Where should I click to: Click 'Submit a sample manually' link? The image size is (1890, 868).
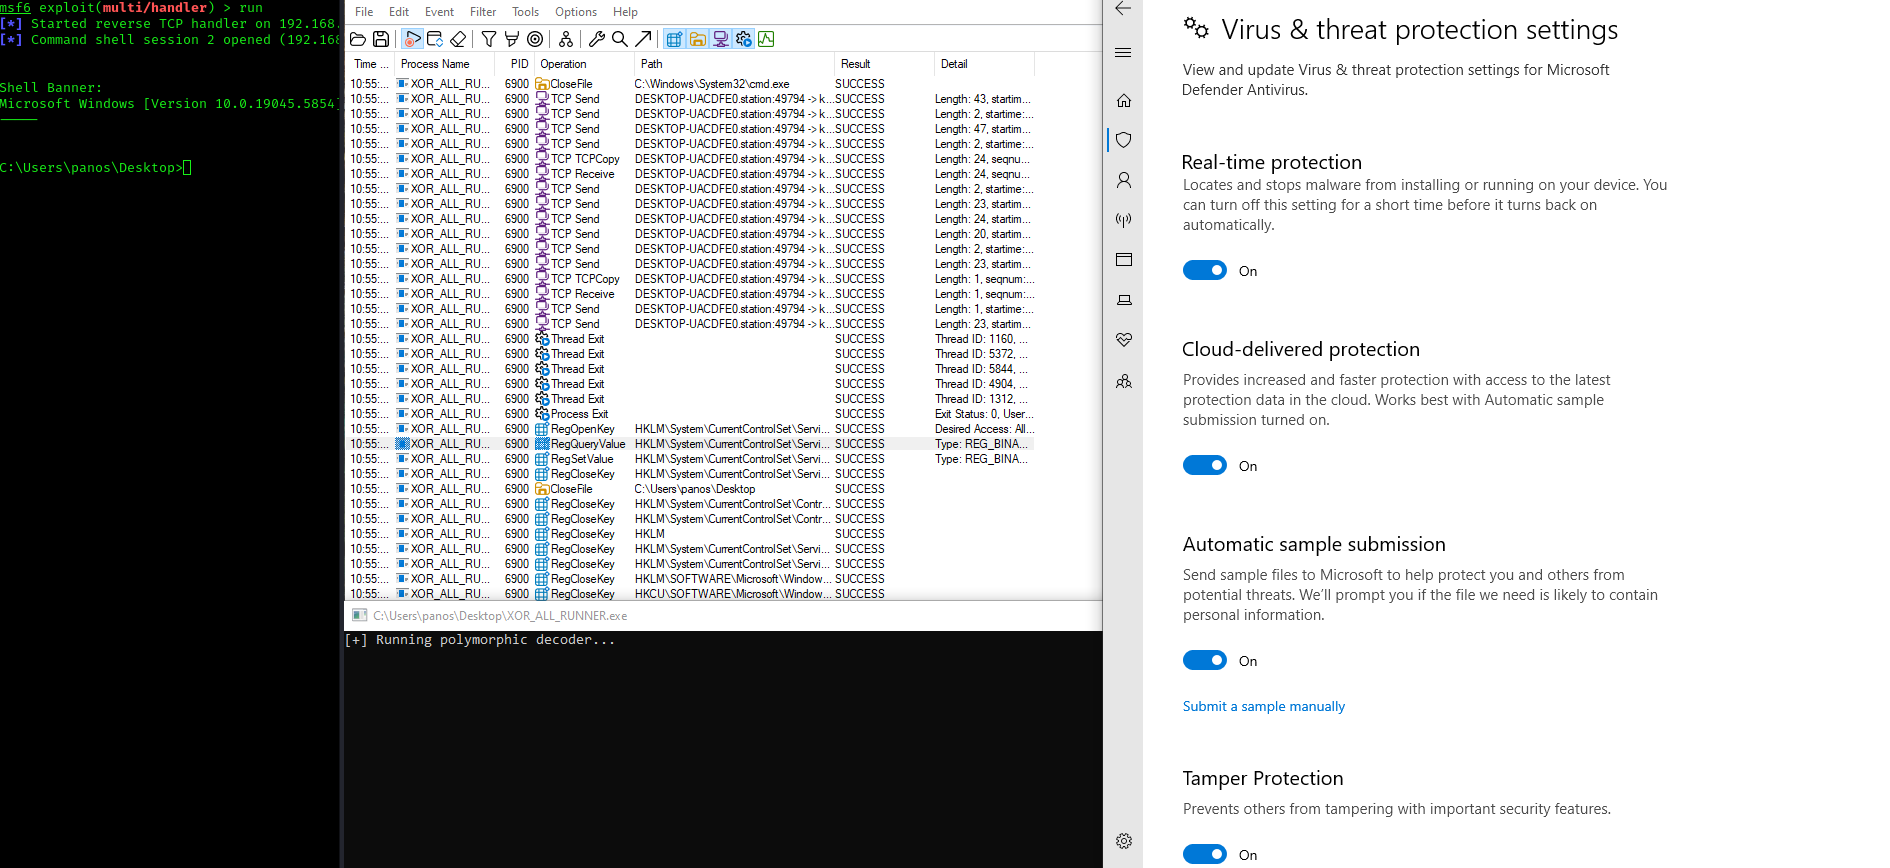1264,706
